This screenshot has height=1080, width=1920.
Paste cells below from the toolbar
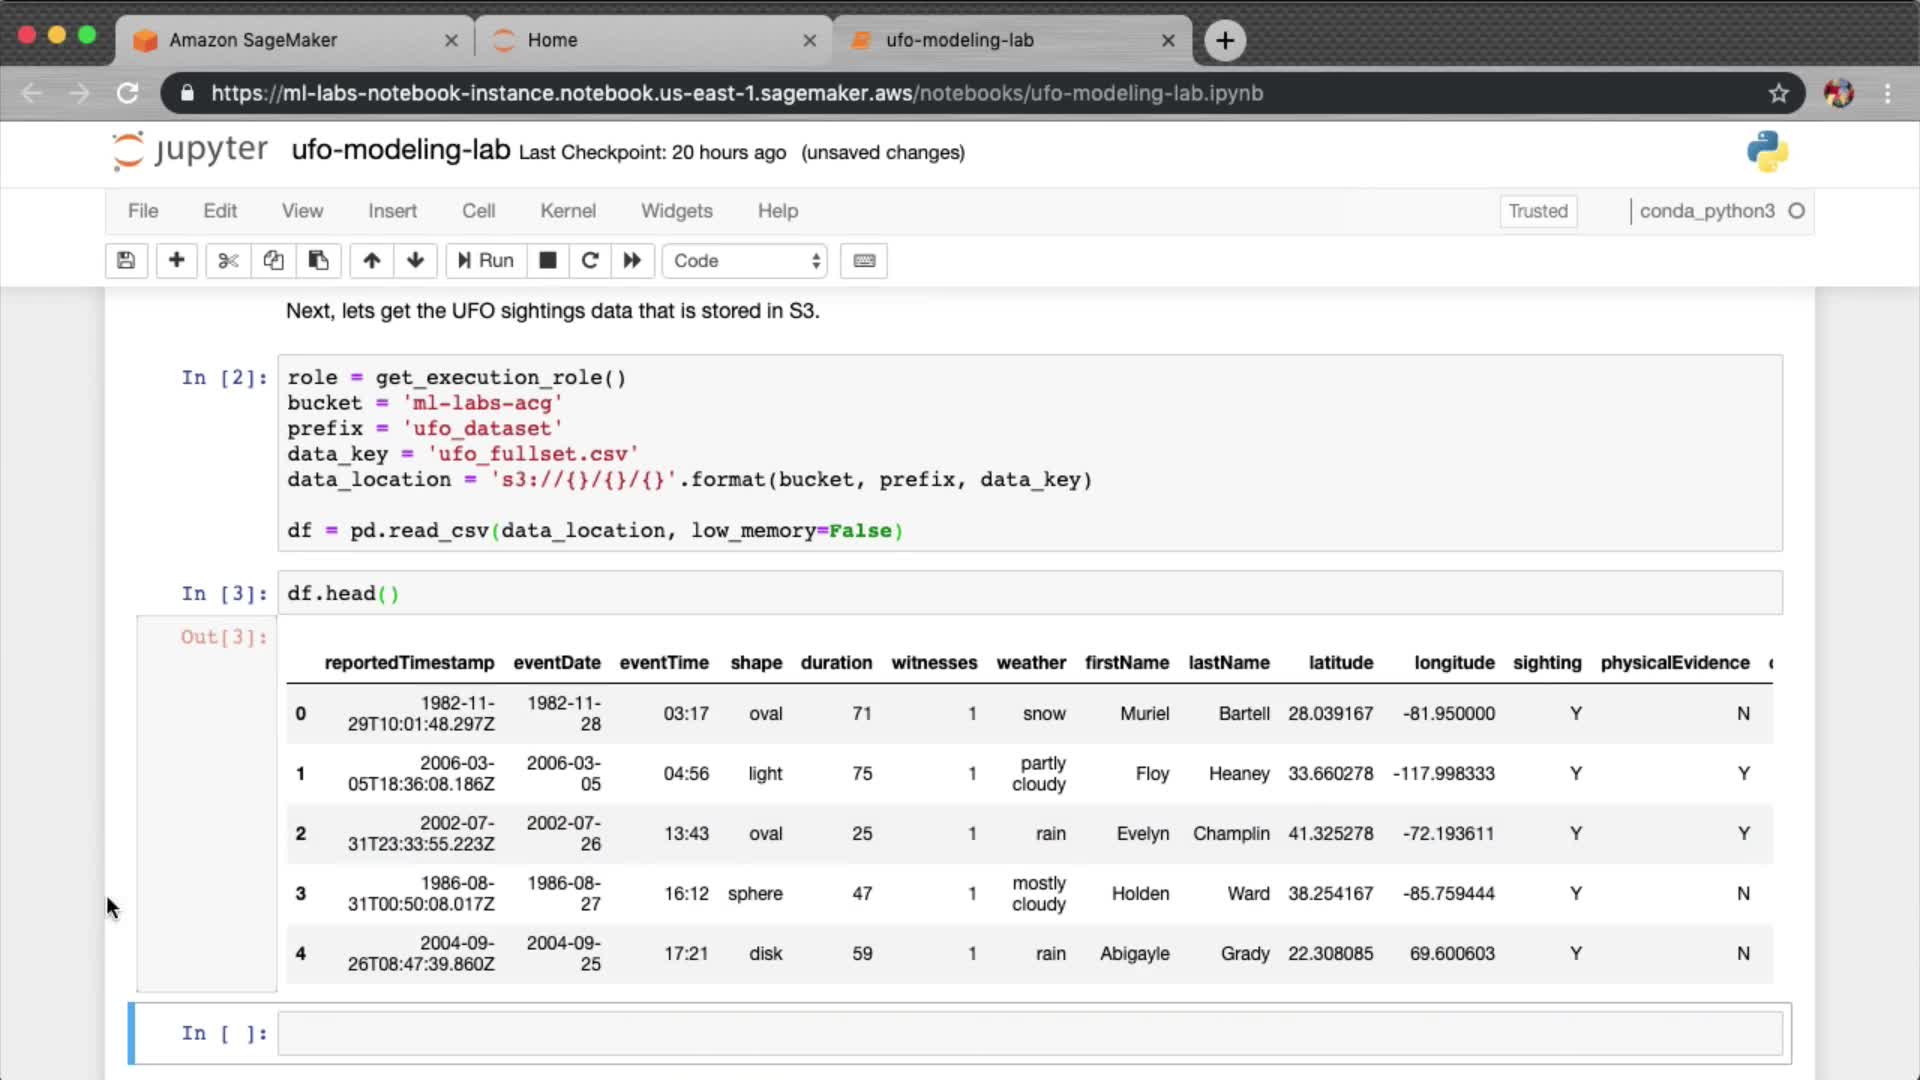(318, 261)
